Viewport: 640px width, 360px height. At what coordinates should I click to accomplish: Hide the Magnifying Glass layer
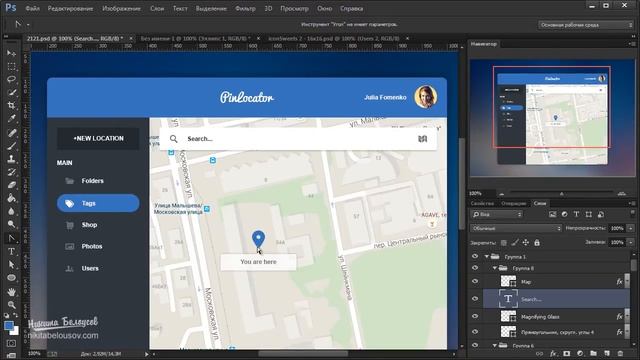pos(475,316)
